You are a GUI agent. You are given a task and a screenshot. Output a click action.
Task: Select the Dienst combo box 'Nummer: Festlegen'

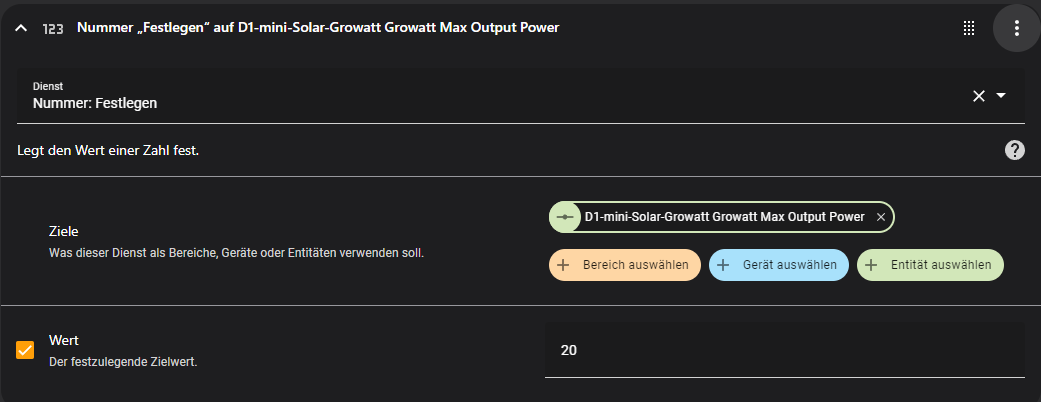(x=520, y=96)
